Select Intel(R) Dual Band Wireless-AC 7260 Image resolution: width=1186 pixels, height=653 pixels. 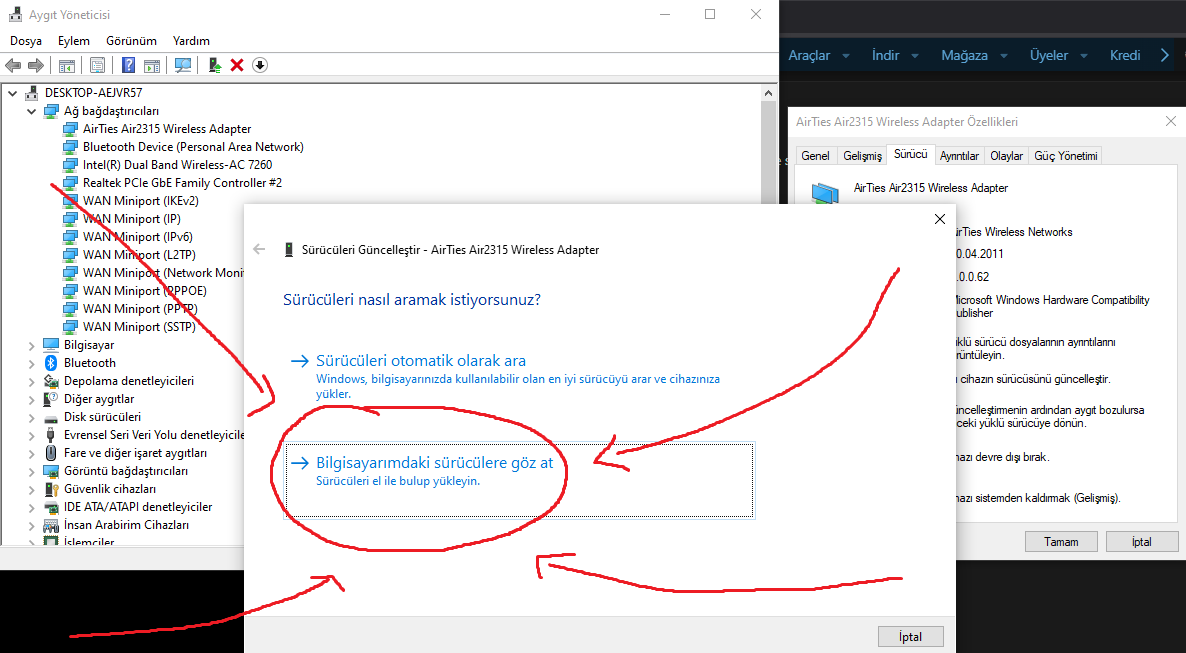point(177,165)
